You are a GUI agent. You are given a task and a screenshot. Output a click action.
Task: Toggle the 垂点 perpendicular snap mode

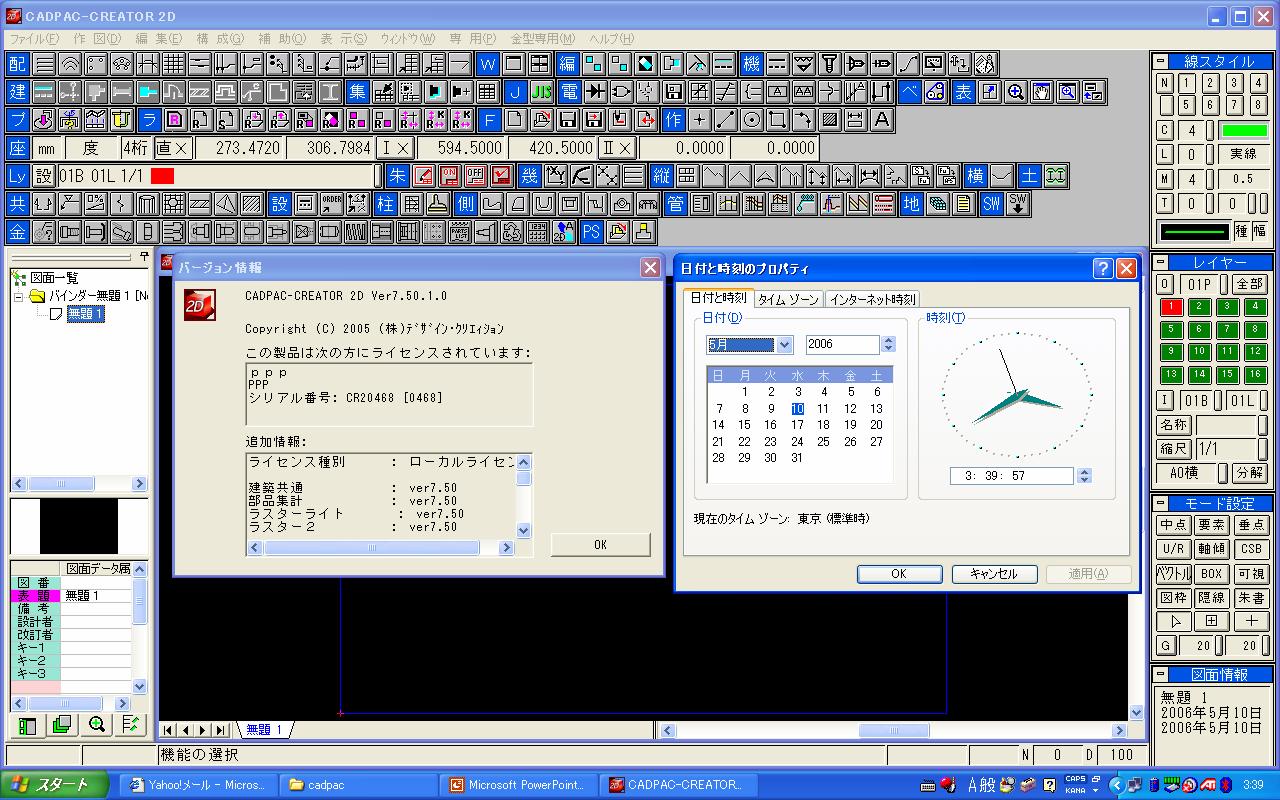[1251, 525]
